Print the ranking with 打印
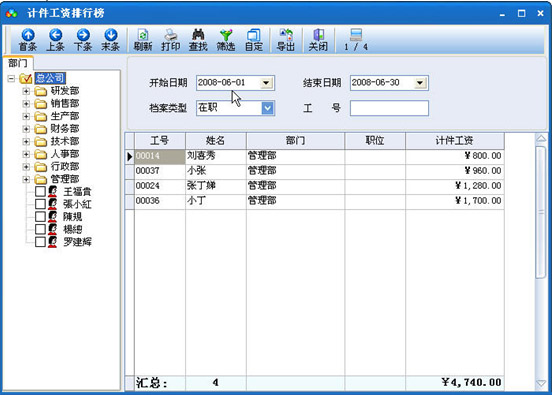The height and width of the screenshot is (395, 553). [171, 40]
